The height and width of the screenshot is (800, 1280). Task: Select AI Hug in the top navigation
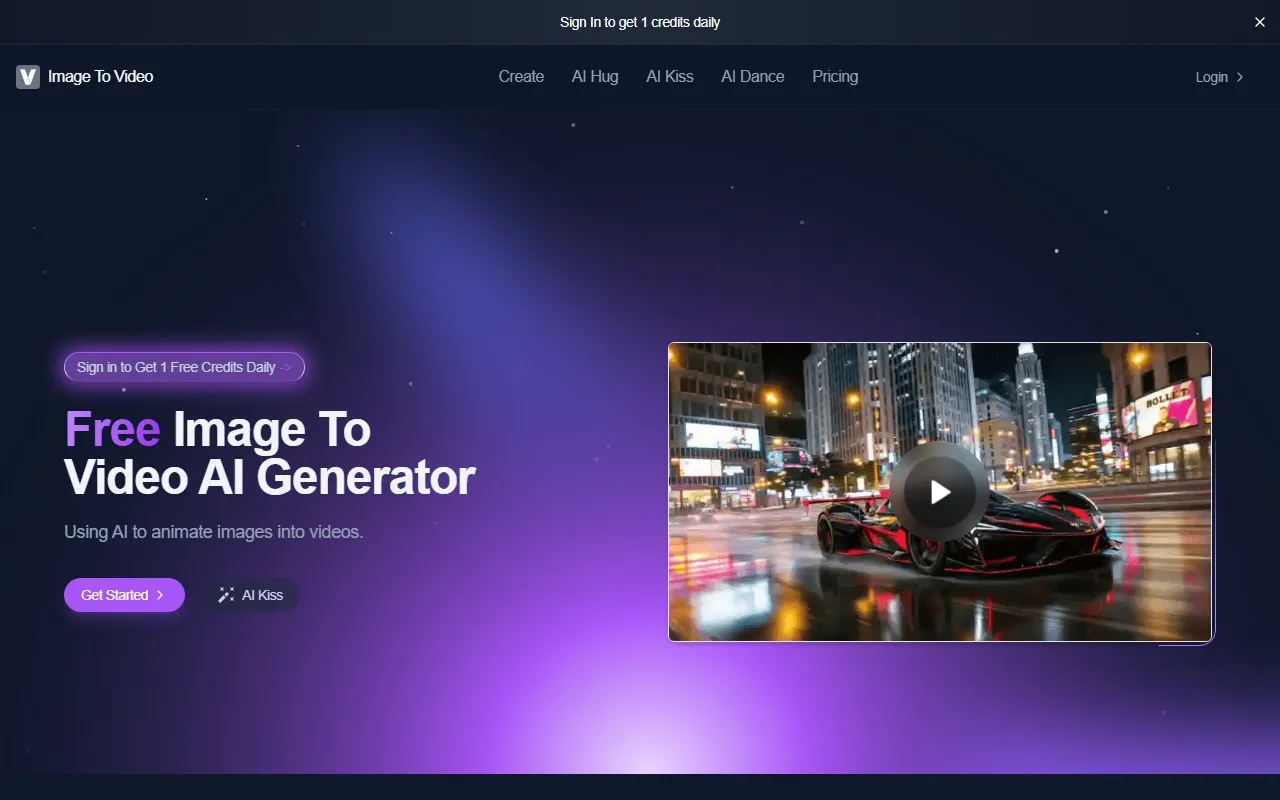pos(594,76)
